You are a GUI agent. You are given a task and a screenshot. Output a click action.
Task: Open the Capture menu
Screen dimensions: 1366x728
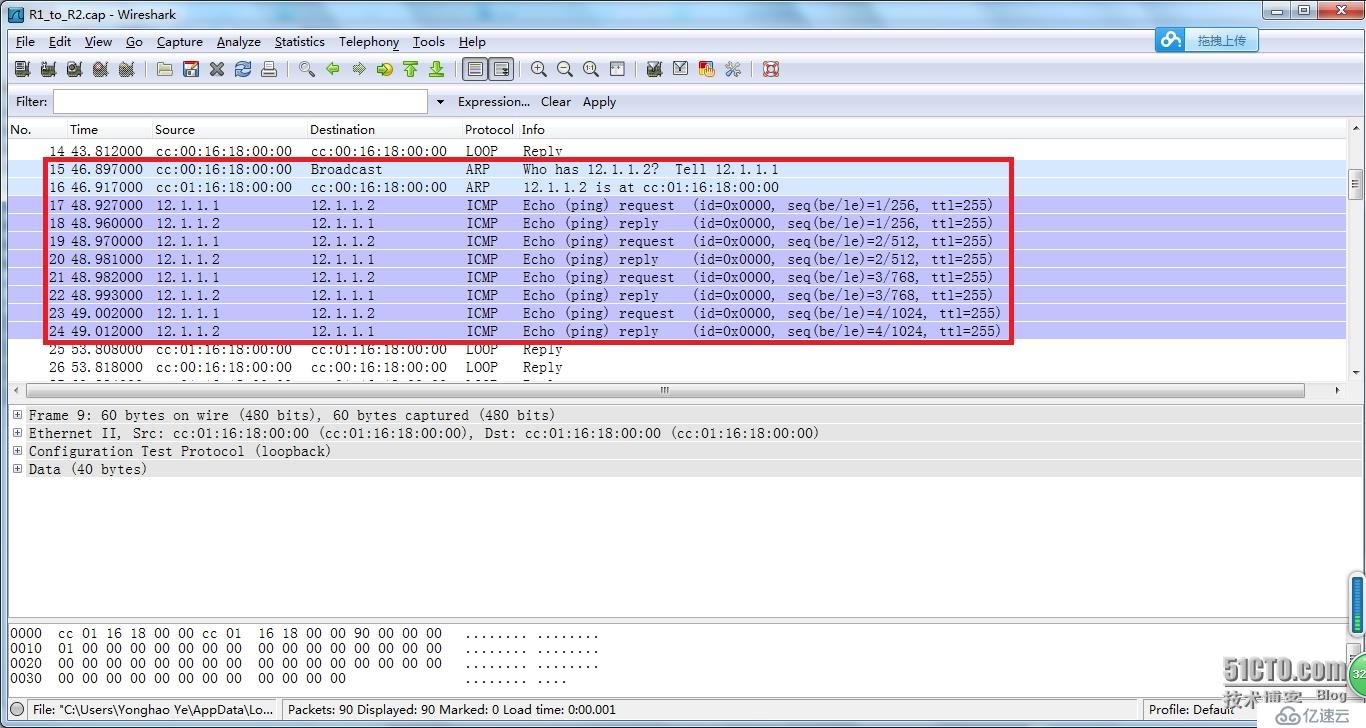coord(180,42)
